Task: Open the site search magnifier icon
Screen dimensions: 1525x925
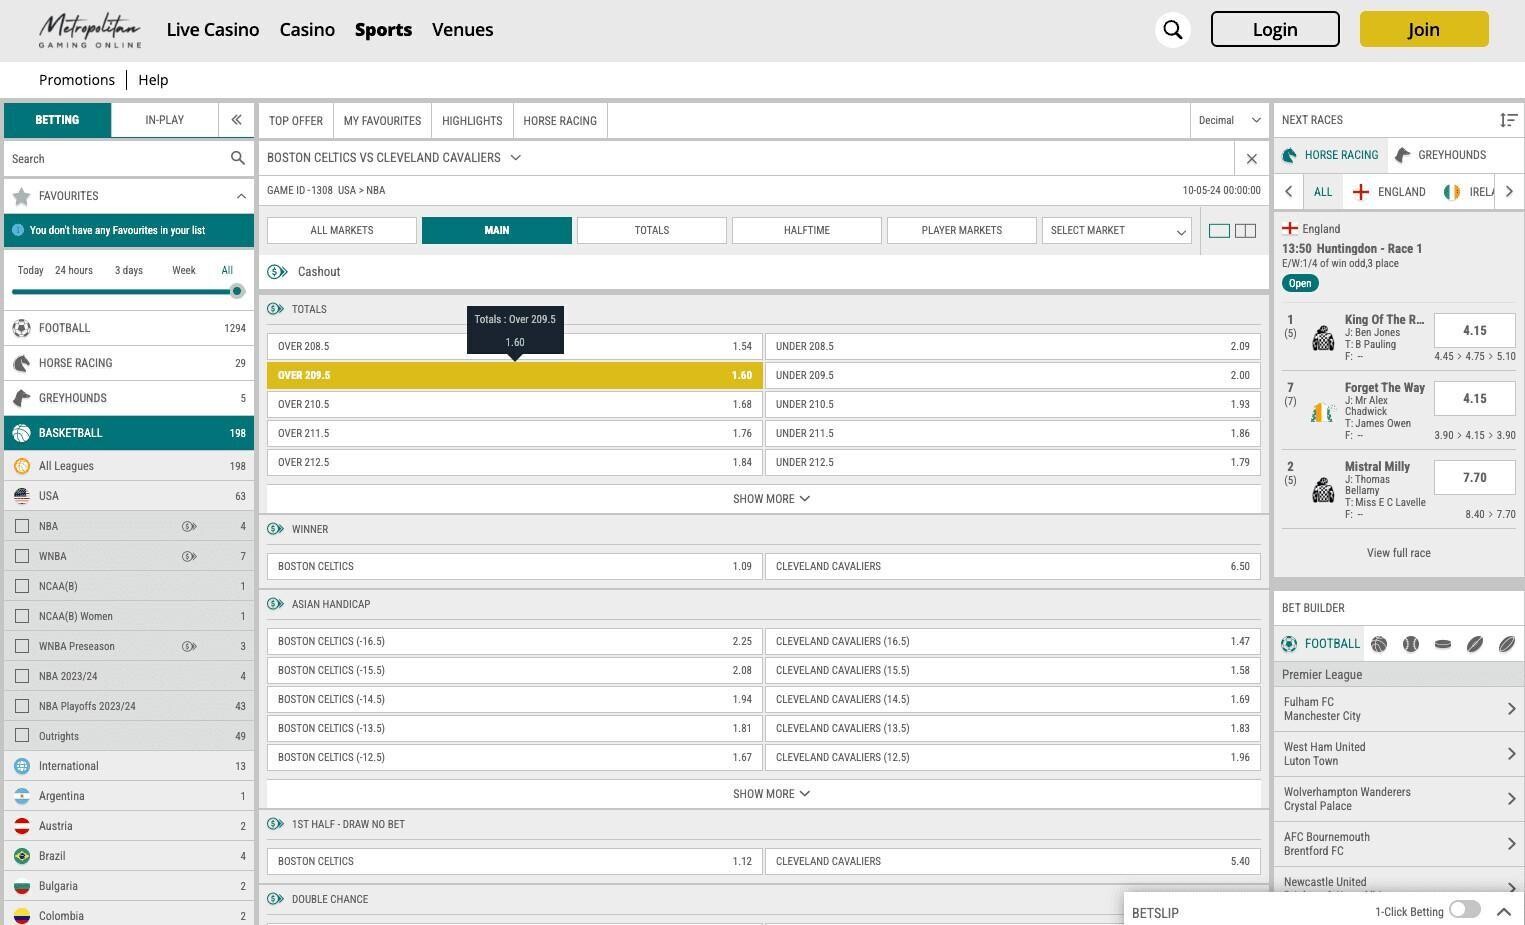Action: pyautogui.click(x=1173, y=30)
